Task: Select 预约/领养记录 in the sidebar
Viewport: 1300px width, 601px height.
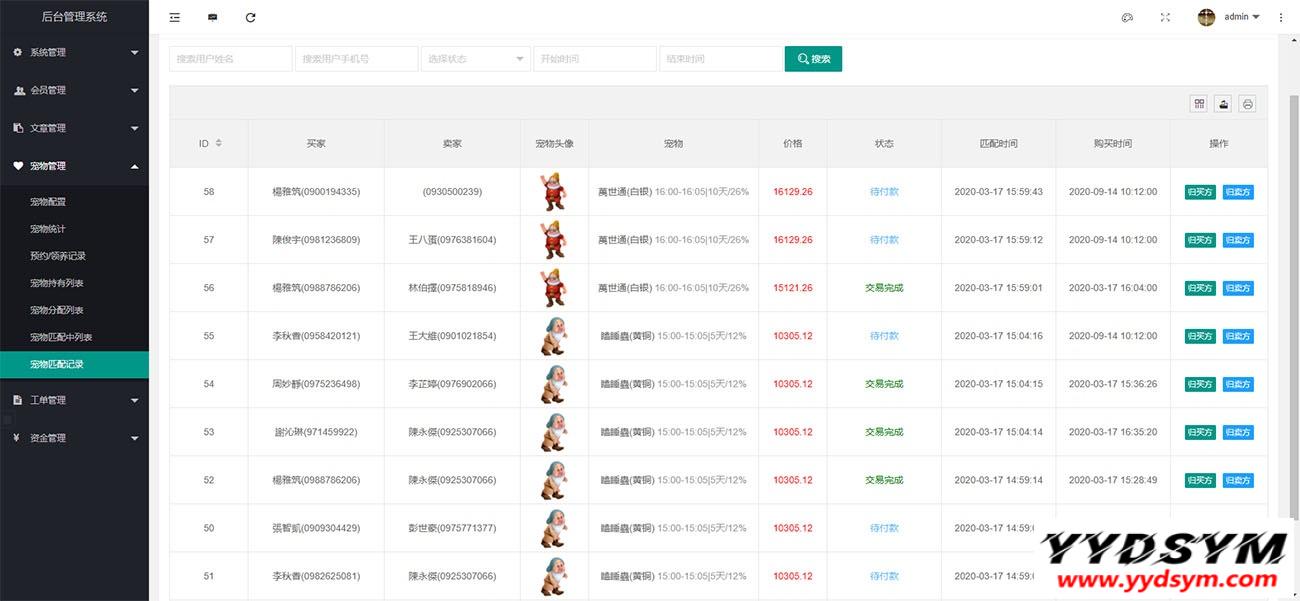Action: pos(58,256)
